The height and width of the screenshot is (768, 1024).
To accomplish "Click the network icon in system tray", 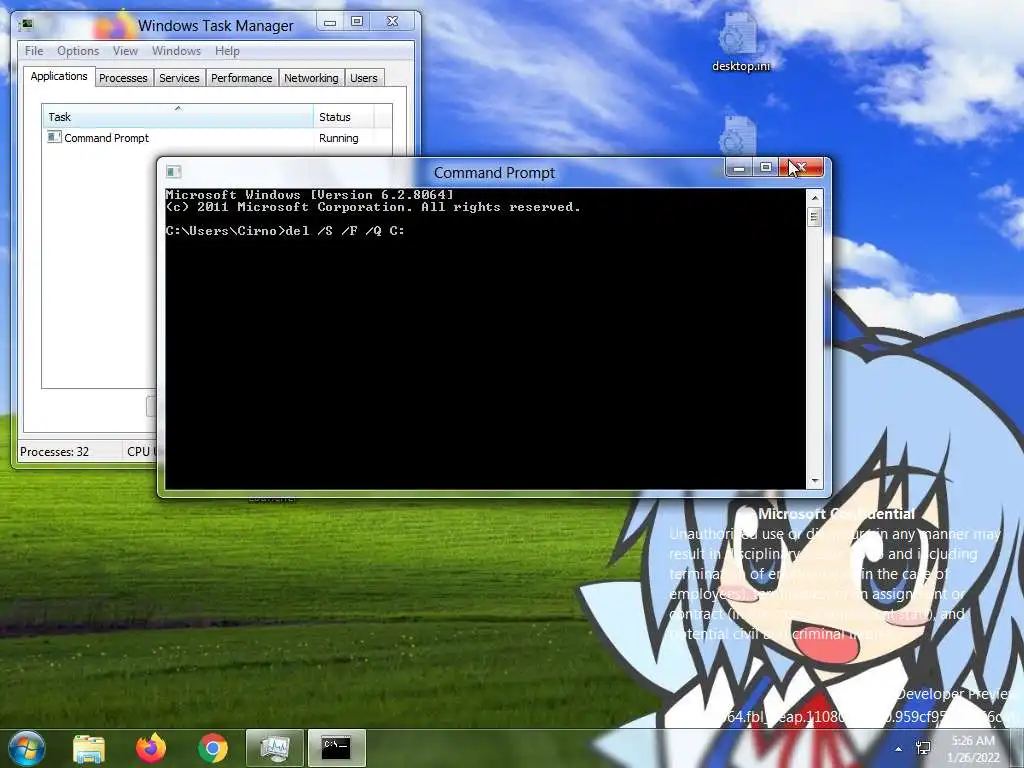I will point(923,748).
